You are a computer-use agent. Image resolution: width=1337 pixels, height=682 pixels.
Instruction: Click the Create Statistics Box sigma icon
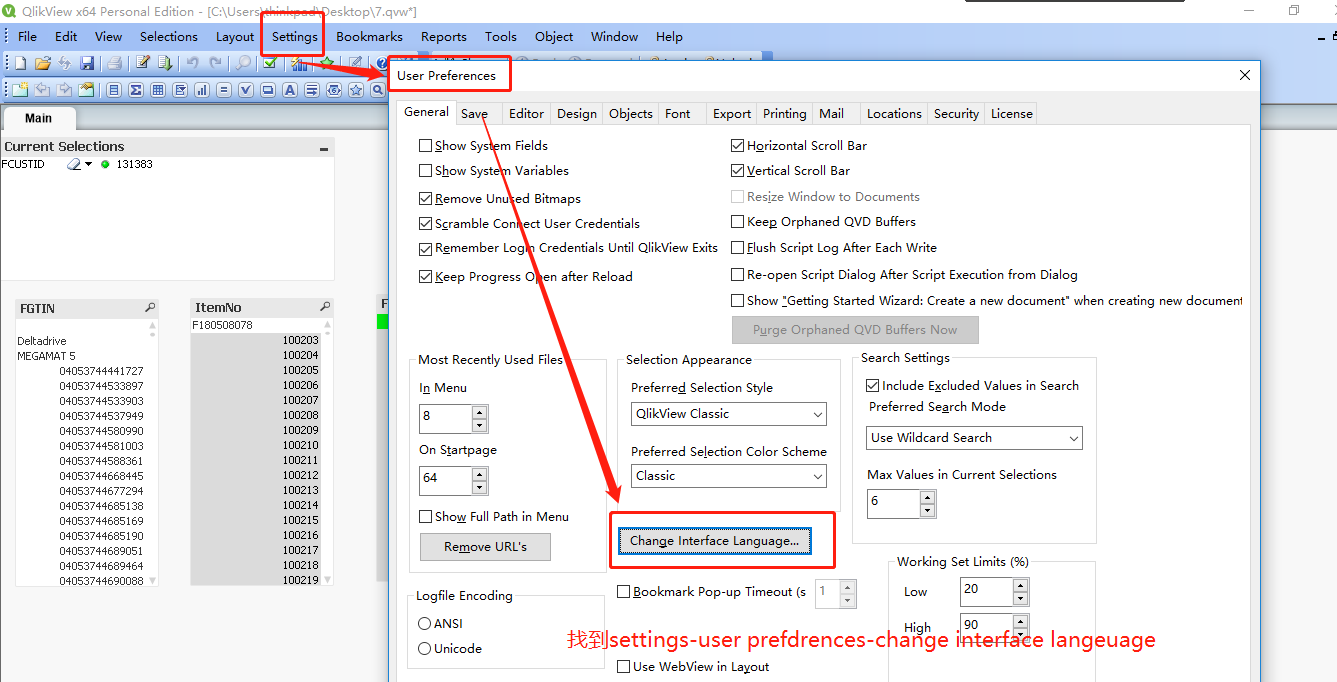click(x=136, y=90)
